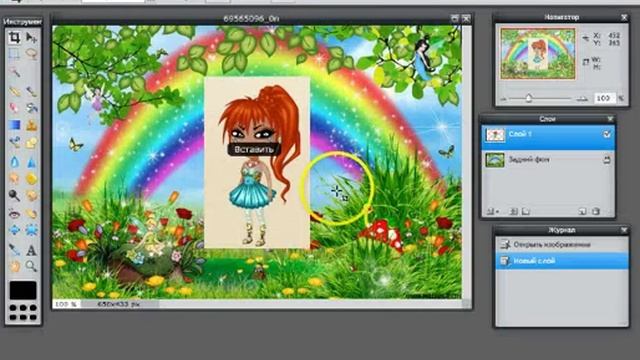This screenshot has width=640, height=360.
Task: Select the Новый слой history entry
Action: 562,261
